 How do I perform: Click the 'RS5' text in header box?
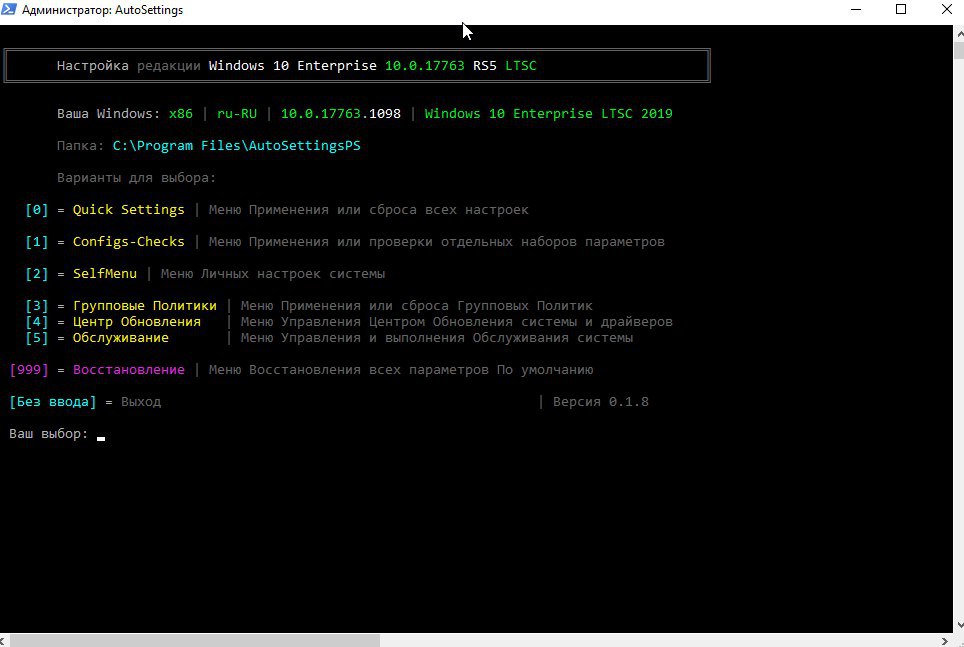(x=484, y=66)
